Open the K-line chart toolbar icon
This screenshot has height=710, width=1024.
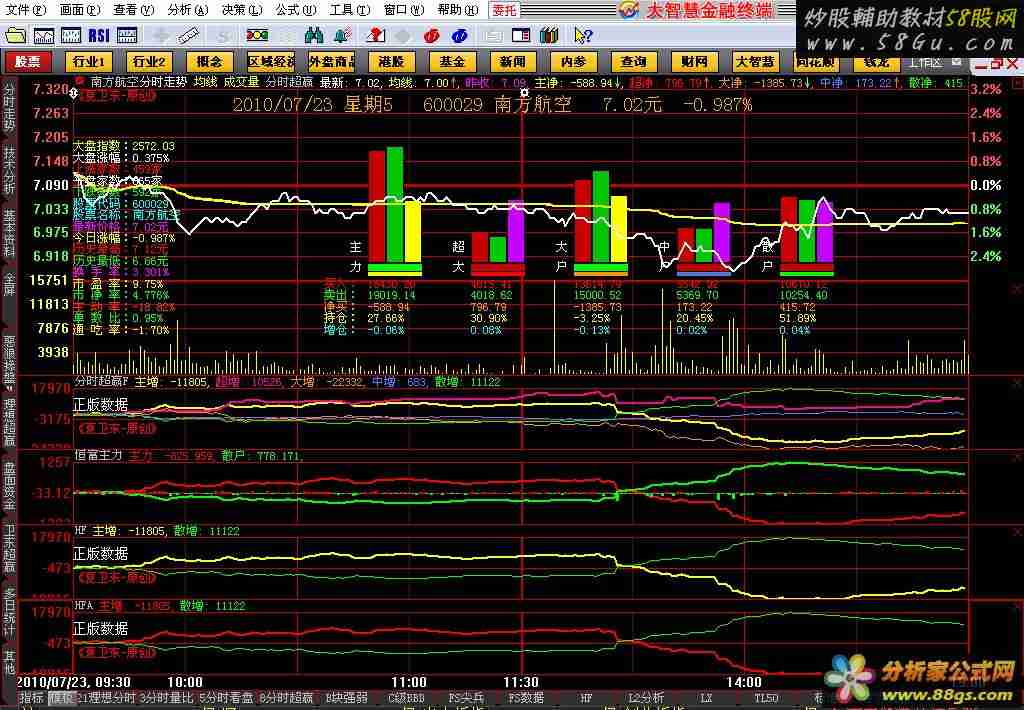(x=71, y=35)
